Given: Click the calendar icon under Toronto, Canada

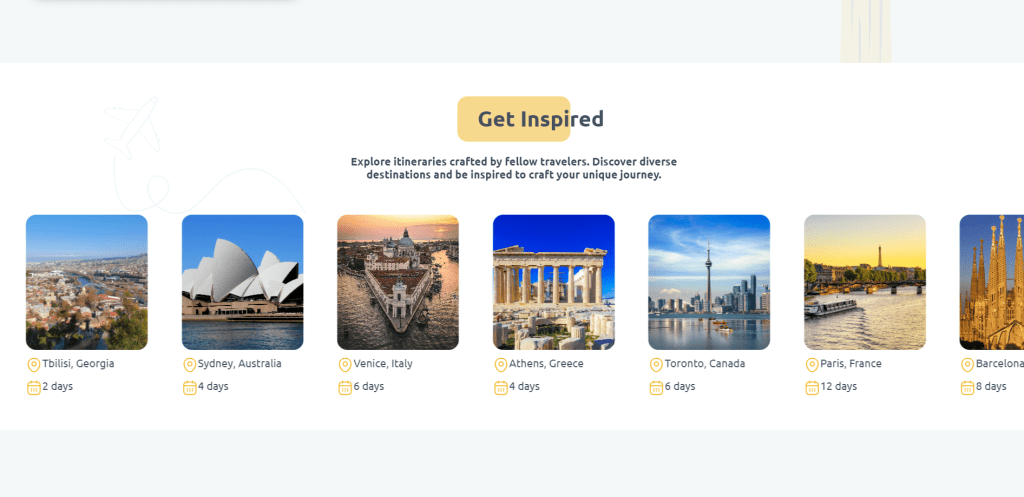Looking at the screenshot, I should [656, 388].
